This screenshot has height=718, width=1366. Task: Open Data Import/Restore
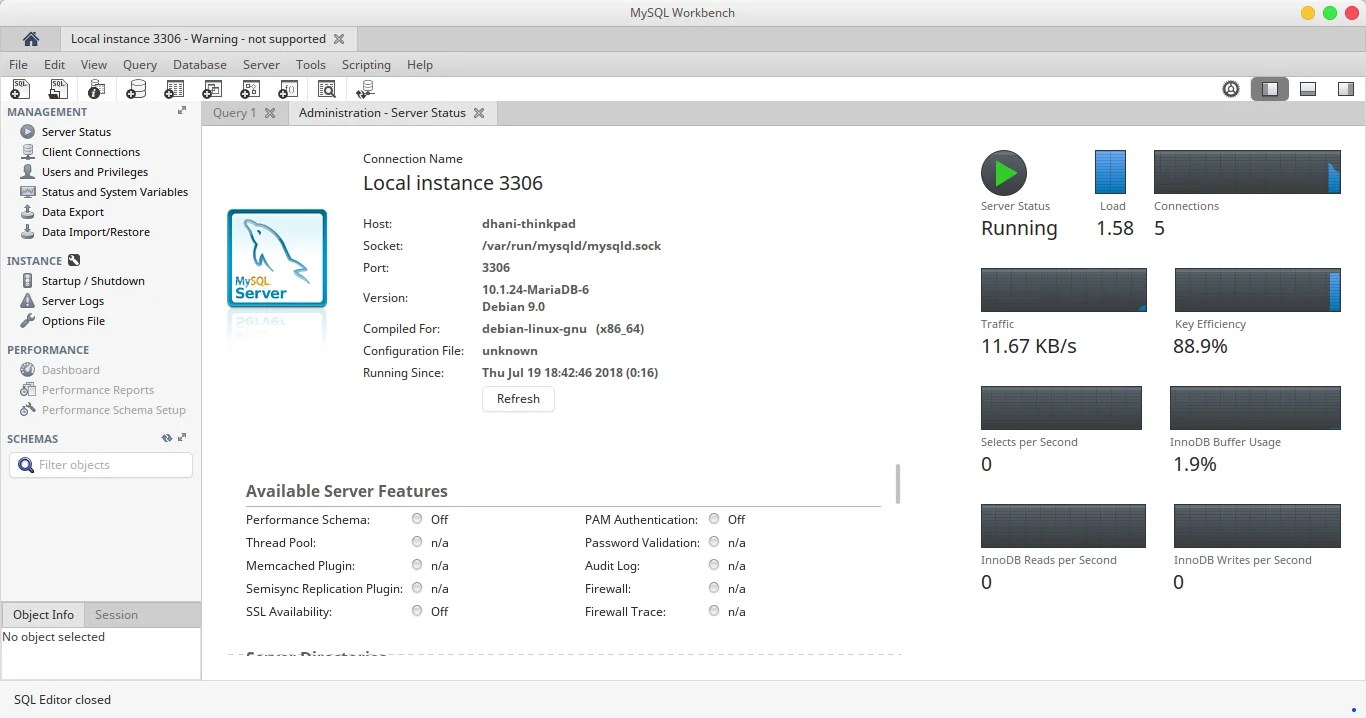point(96,232)
